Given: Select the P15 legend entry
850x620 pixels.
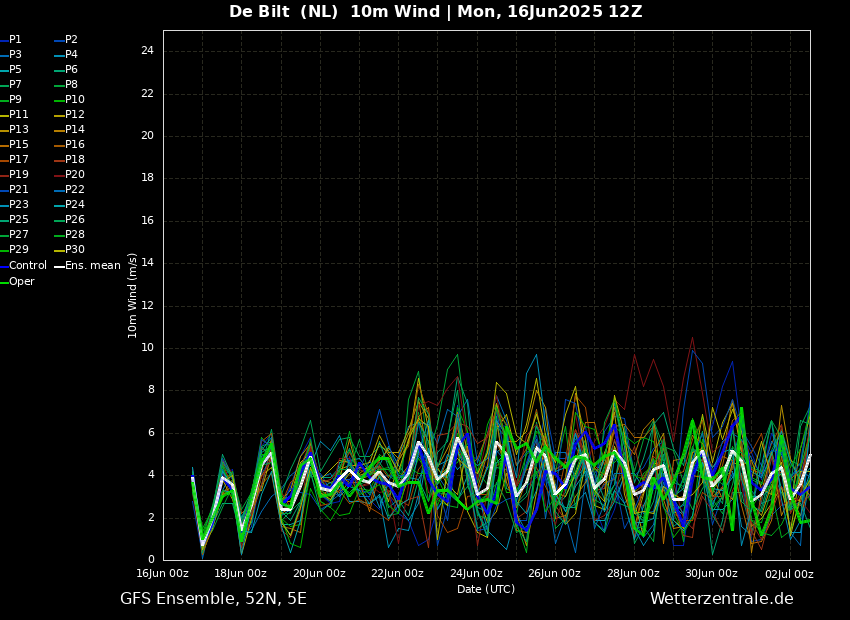Looking at the screenshot, I should [19, 145].
